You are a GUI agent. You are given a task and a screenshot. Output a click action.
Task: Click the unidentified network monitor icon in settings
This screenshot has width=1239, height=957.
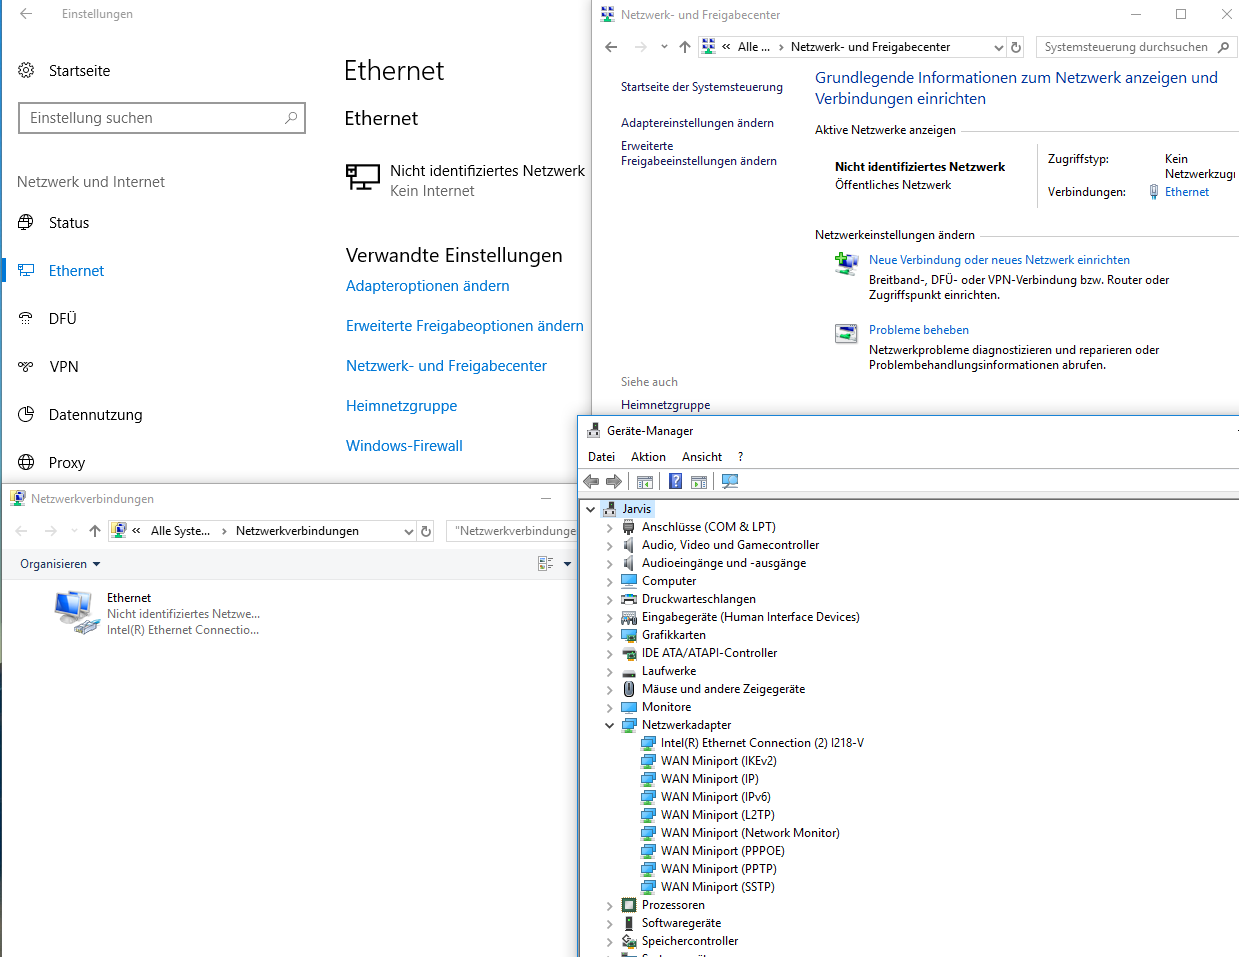[362, 178]
